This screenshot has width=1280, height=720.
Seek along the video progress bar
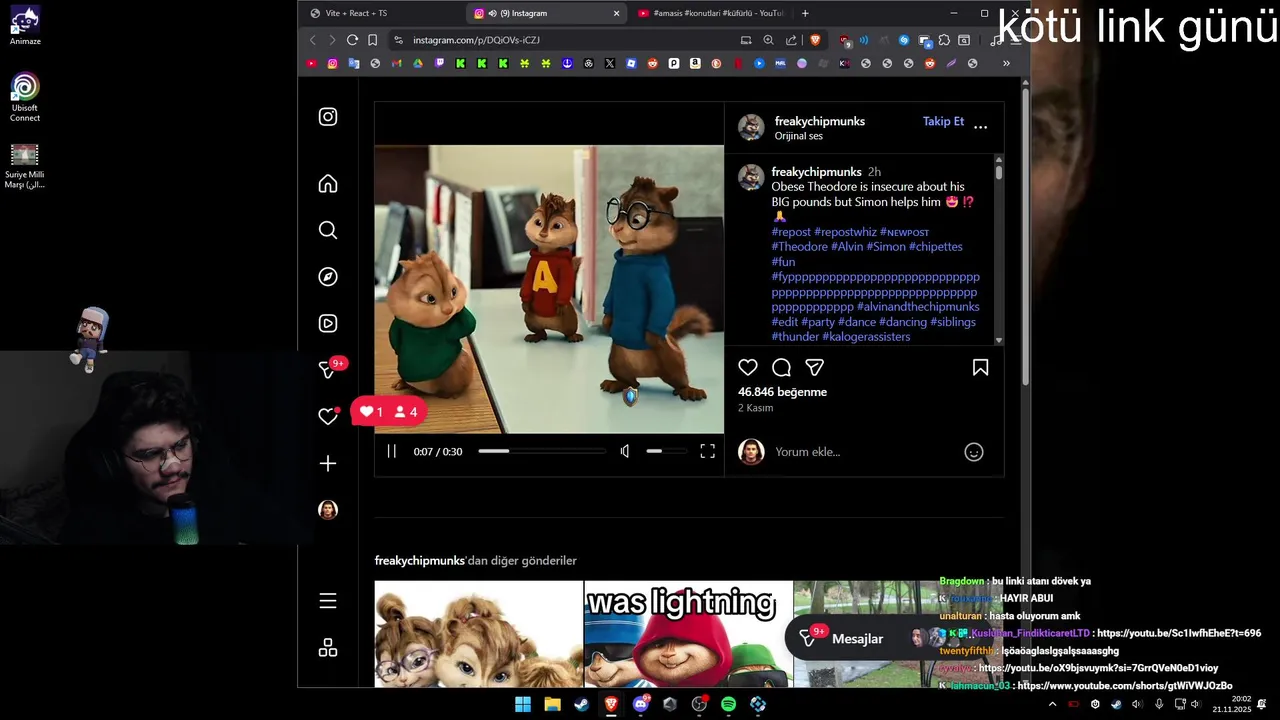tap(542, 451)
